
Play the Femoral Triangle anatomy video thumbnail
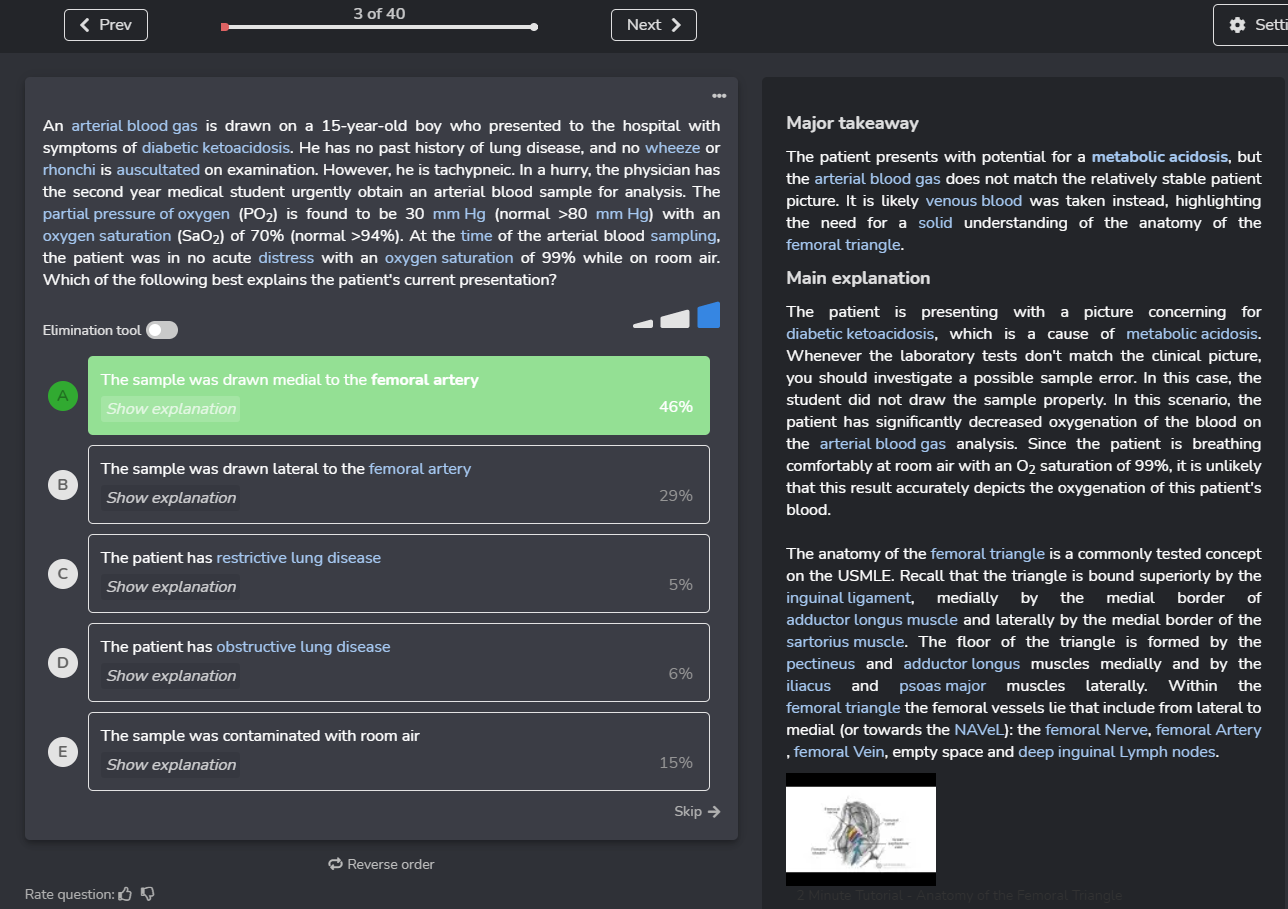pyautogui.click(x=861, y=829)
